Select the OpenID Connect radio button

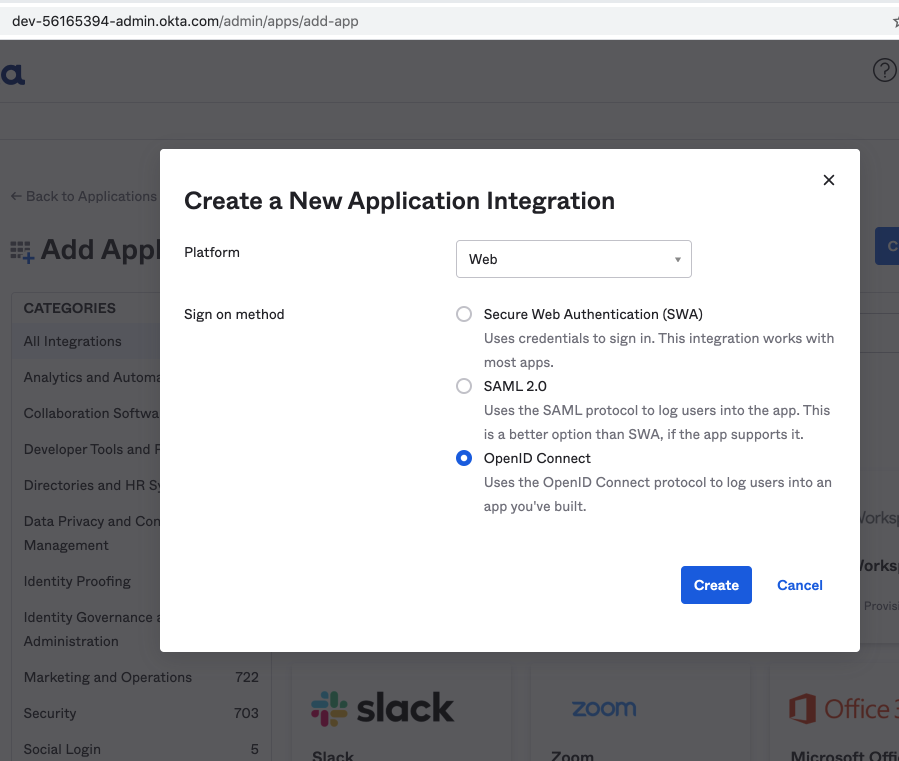click(464, 458)
